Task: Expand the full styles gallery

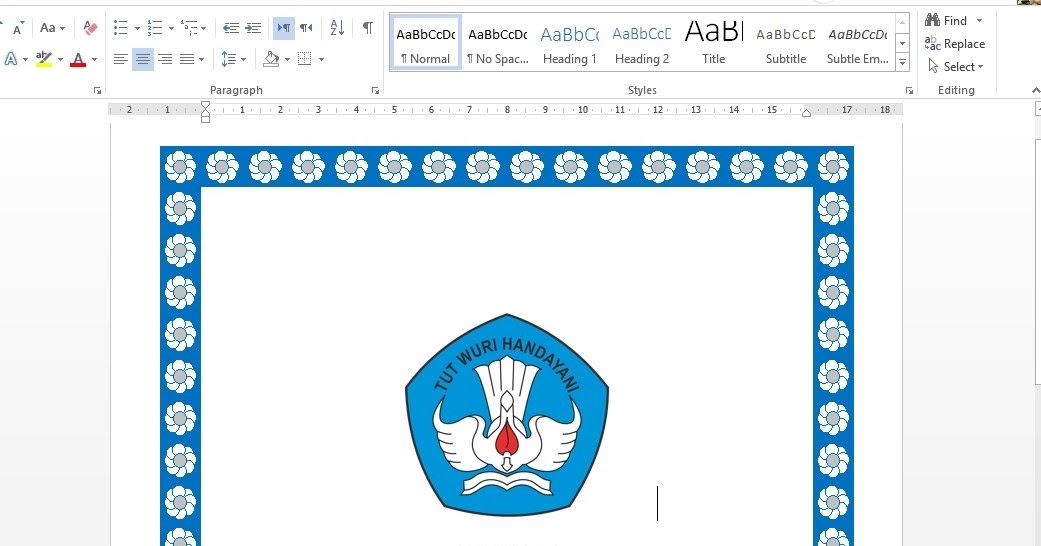Action: click(x=902, y=62)
